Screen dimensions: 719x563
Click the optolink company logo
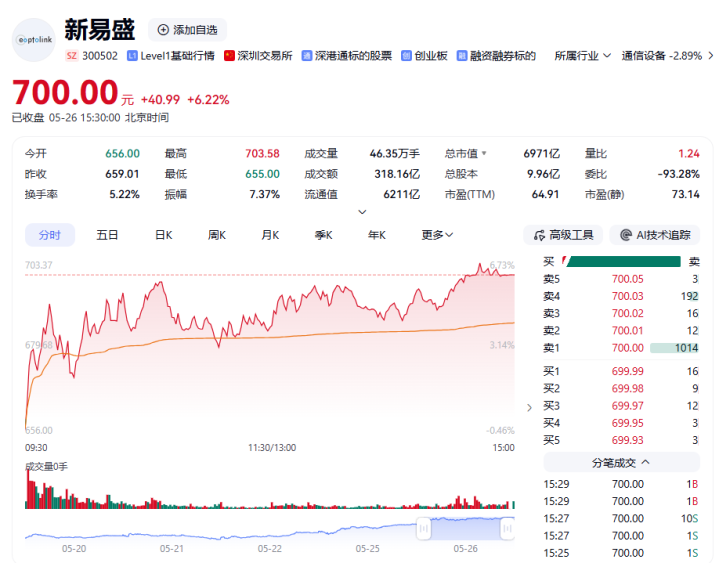(x=33, y=40)
